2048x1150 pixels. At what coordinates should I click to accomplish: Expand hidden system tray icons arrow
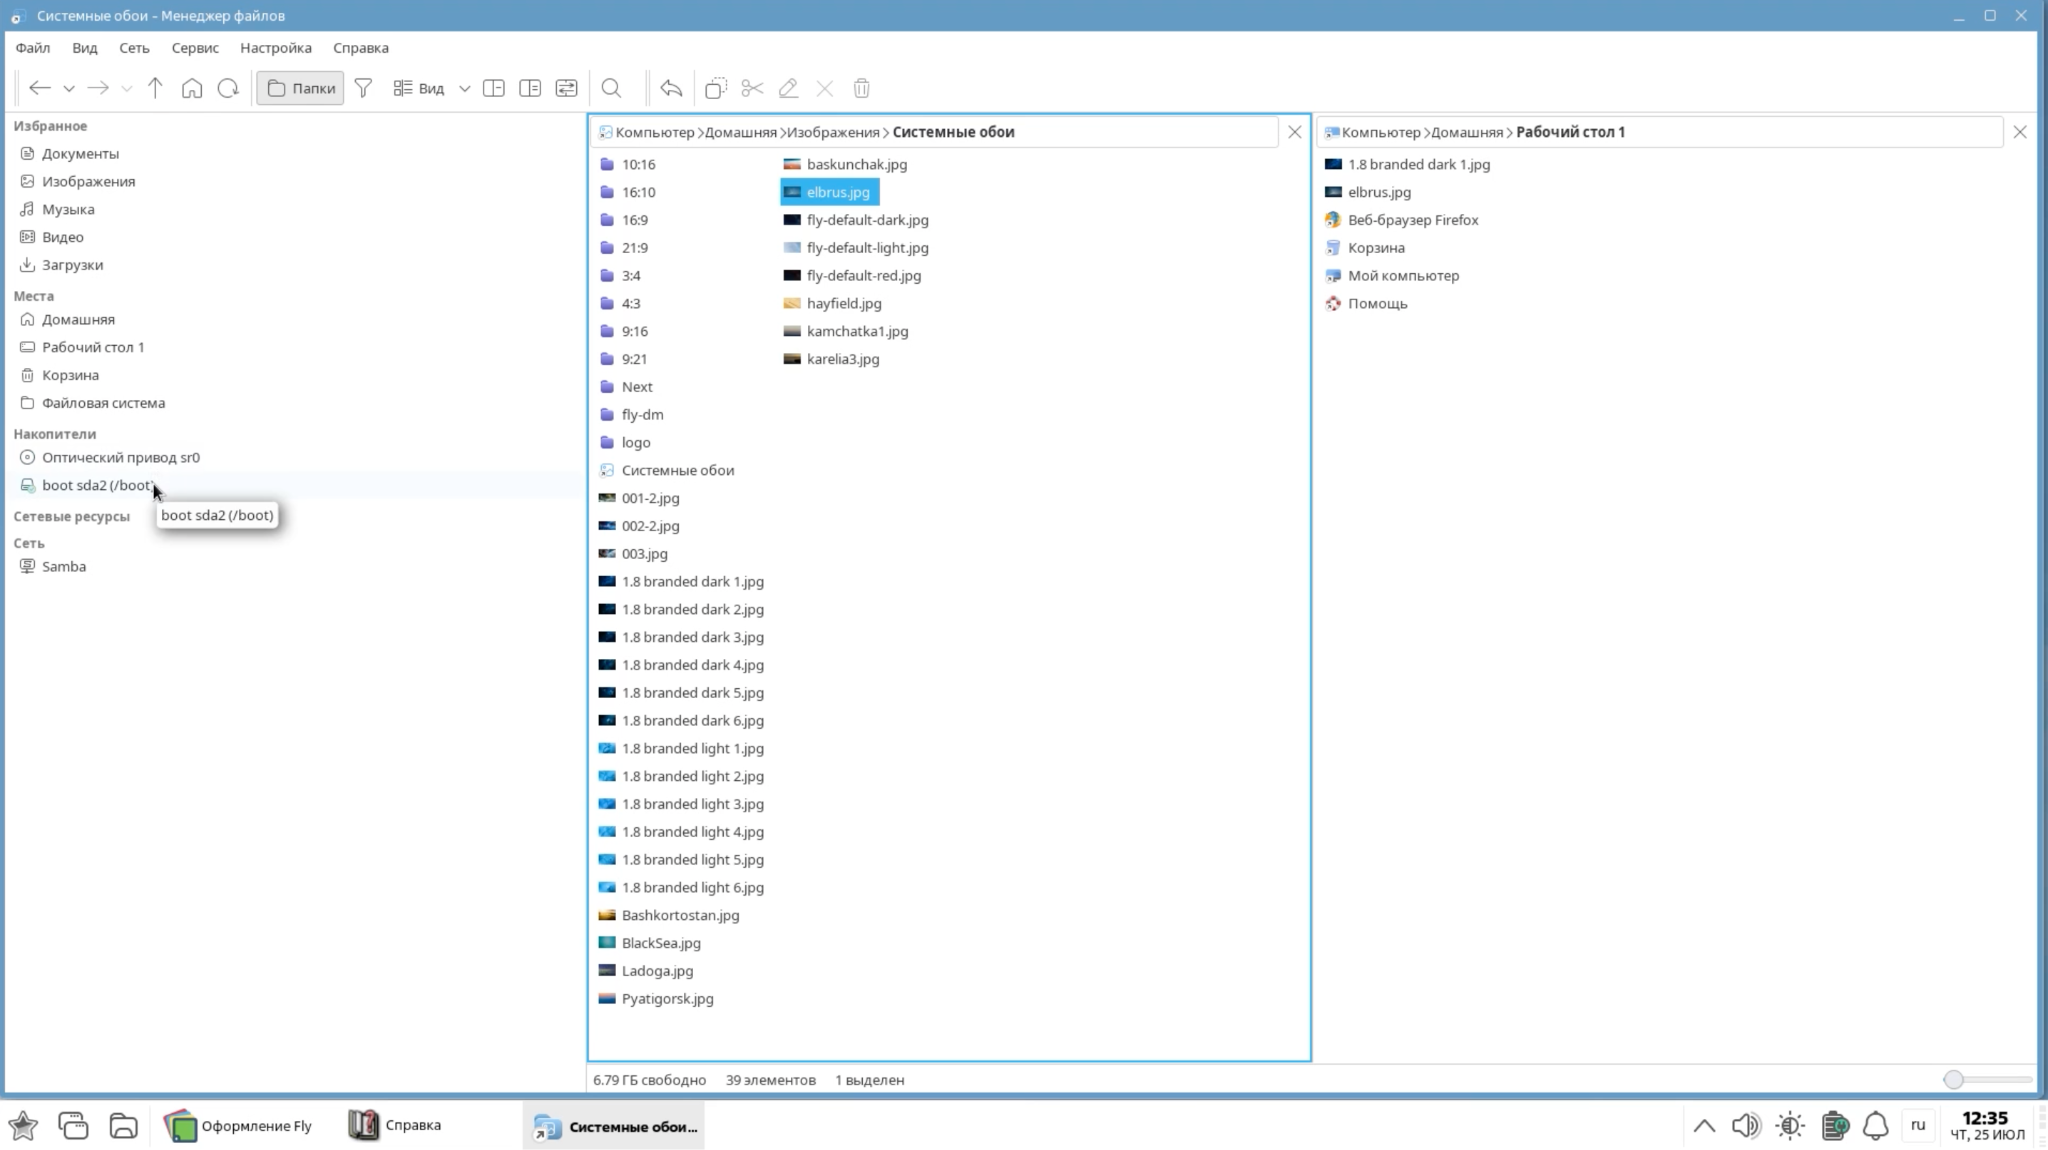click(1704, 1126)
